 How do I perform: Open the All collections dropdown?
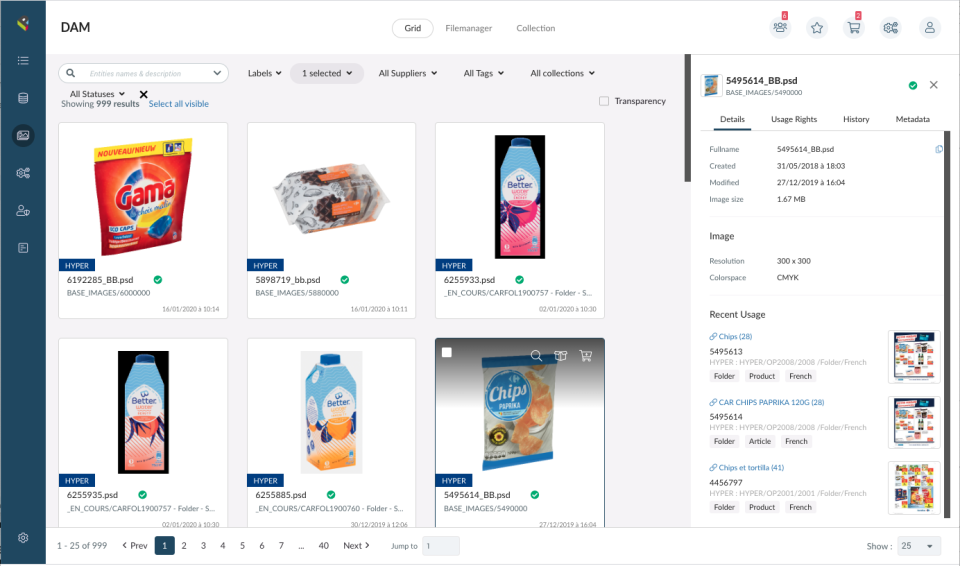pos(563,73)
